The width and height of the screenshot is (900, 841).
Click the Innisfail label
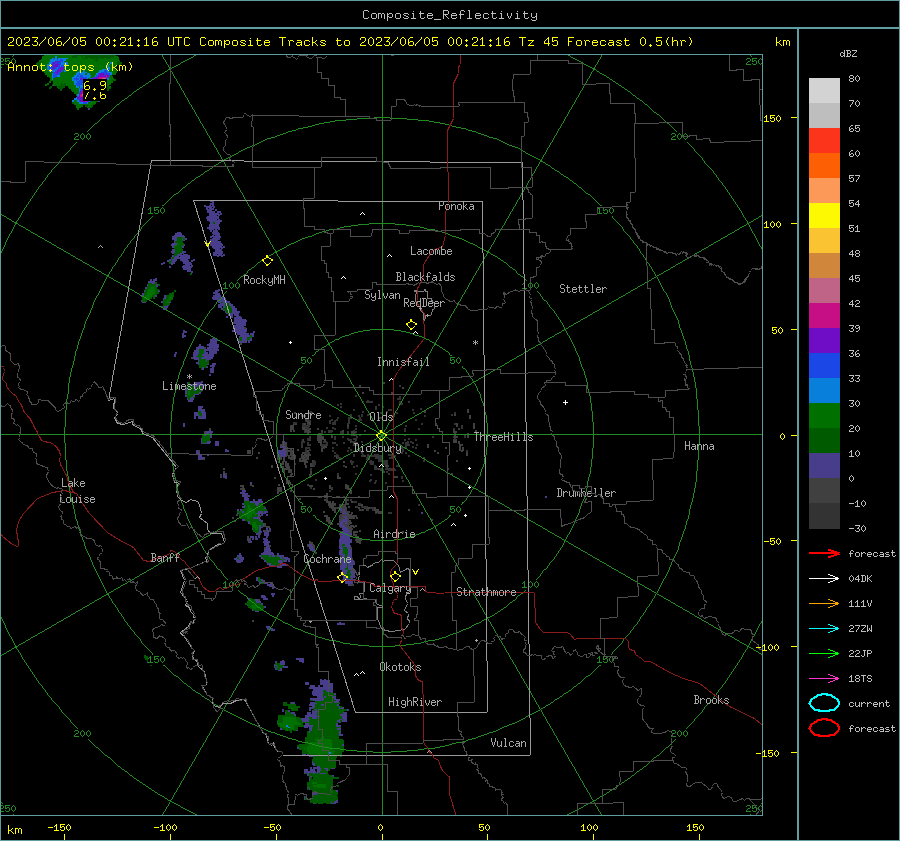[403, 362]
